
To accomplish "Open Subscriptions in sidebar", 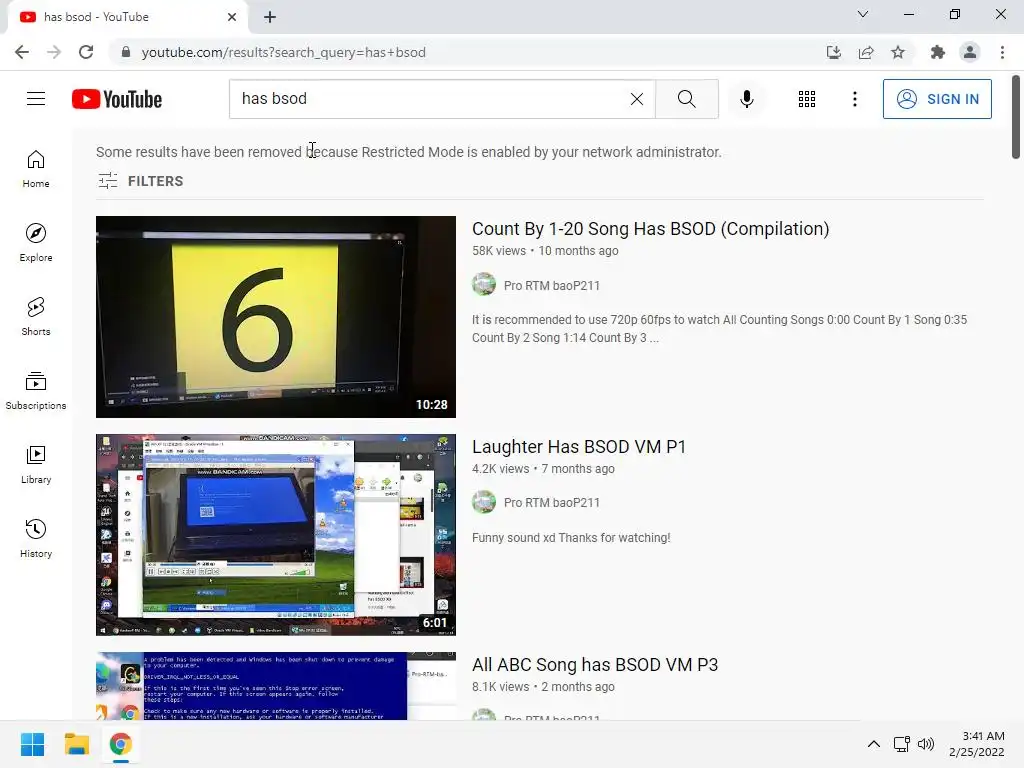I will tap(36, 391).
